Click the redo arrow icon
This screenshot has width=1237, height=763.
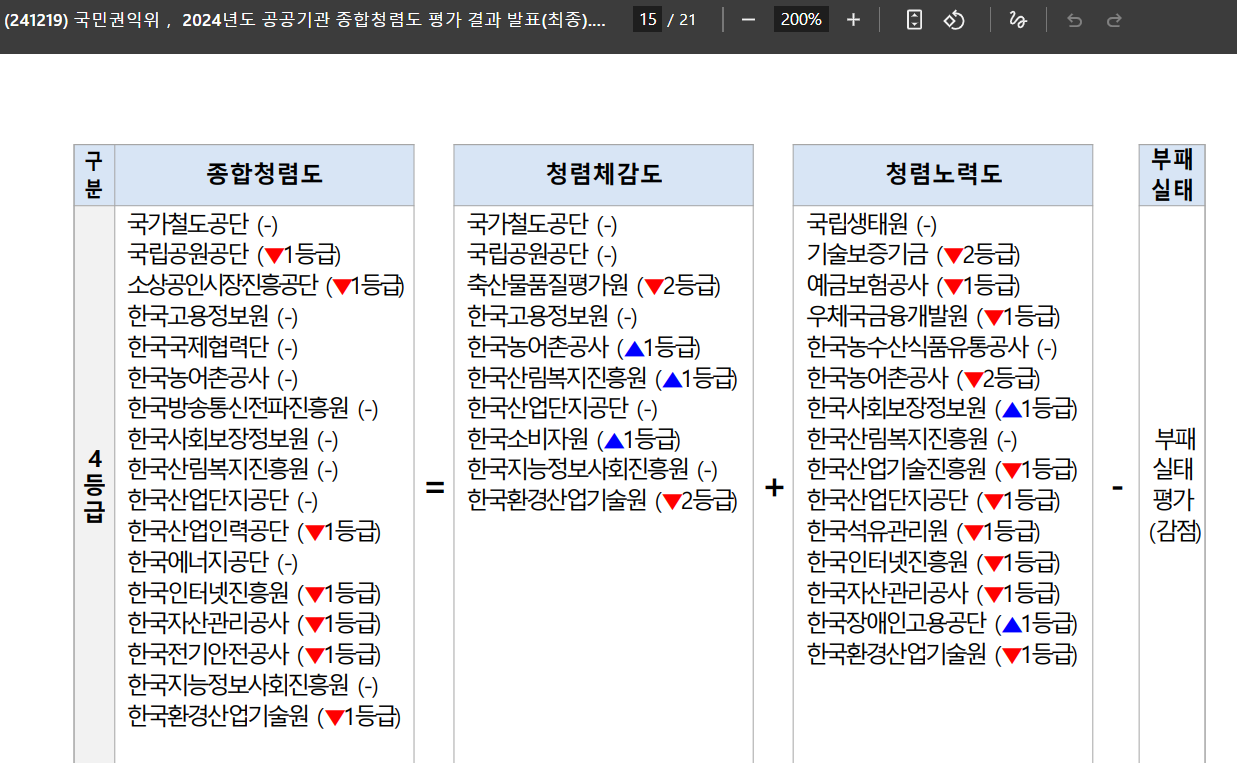[1114, 20]
